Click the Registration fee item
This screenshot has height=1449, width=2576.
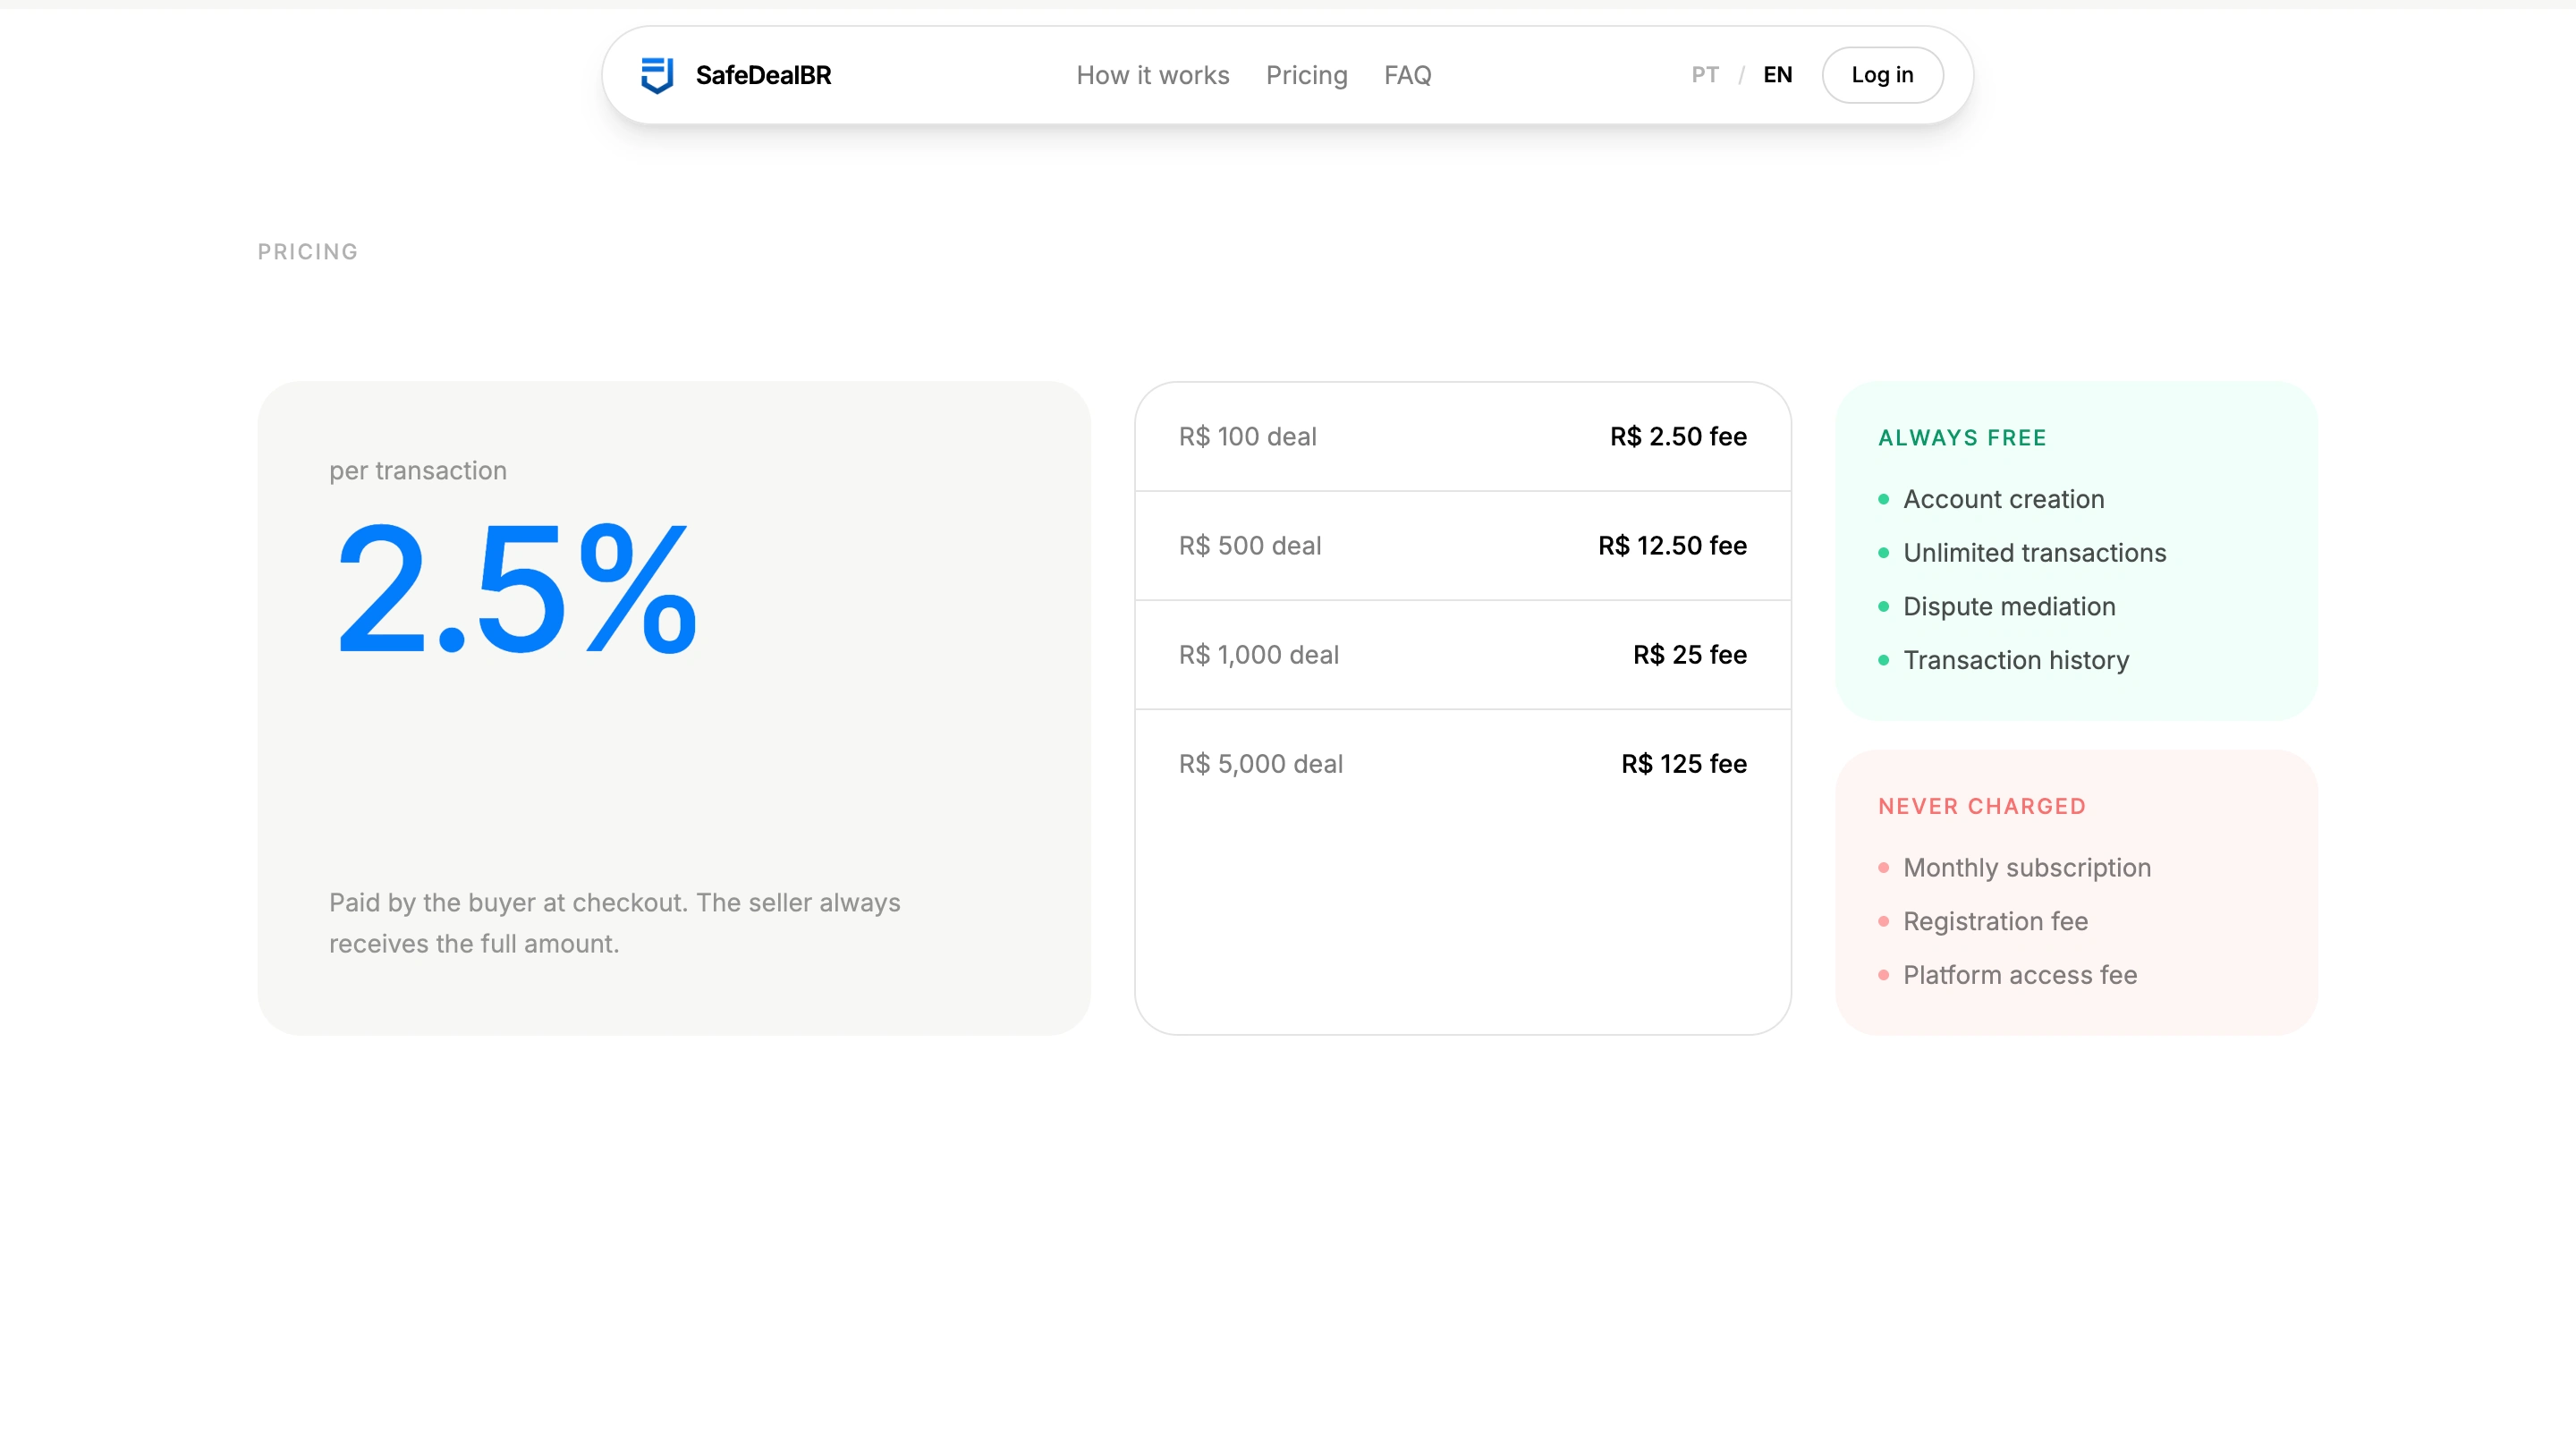pyautogui.click(x=1995, y=921)
